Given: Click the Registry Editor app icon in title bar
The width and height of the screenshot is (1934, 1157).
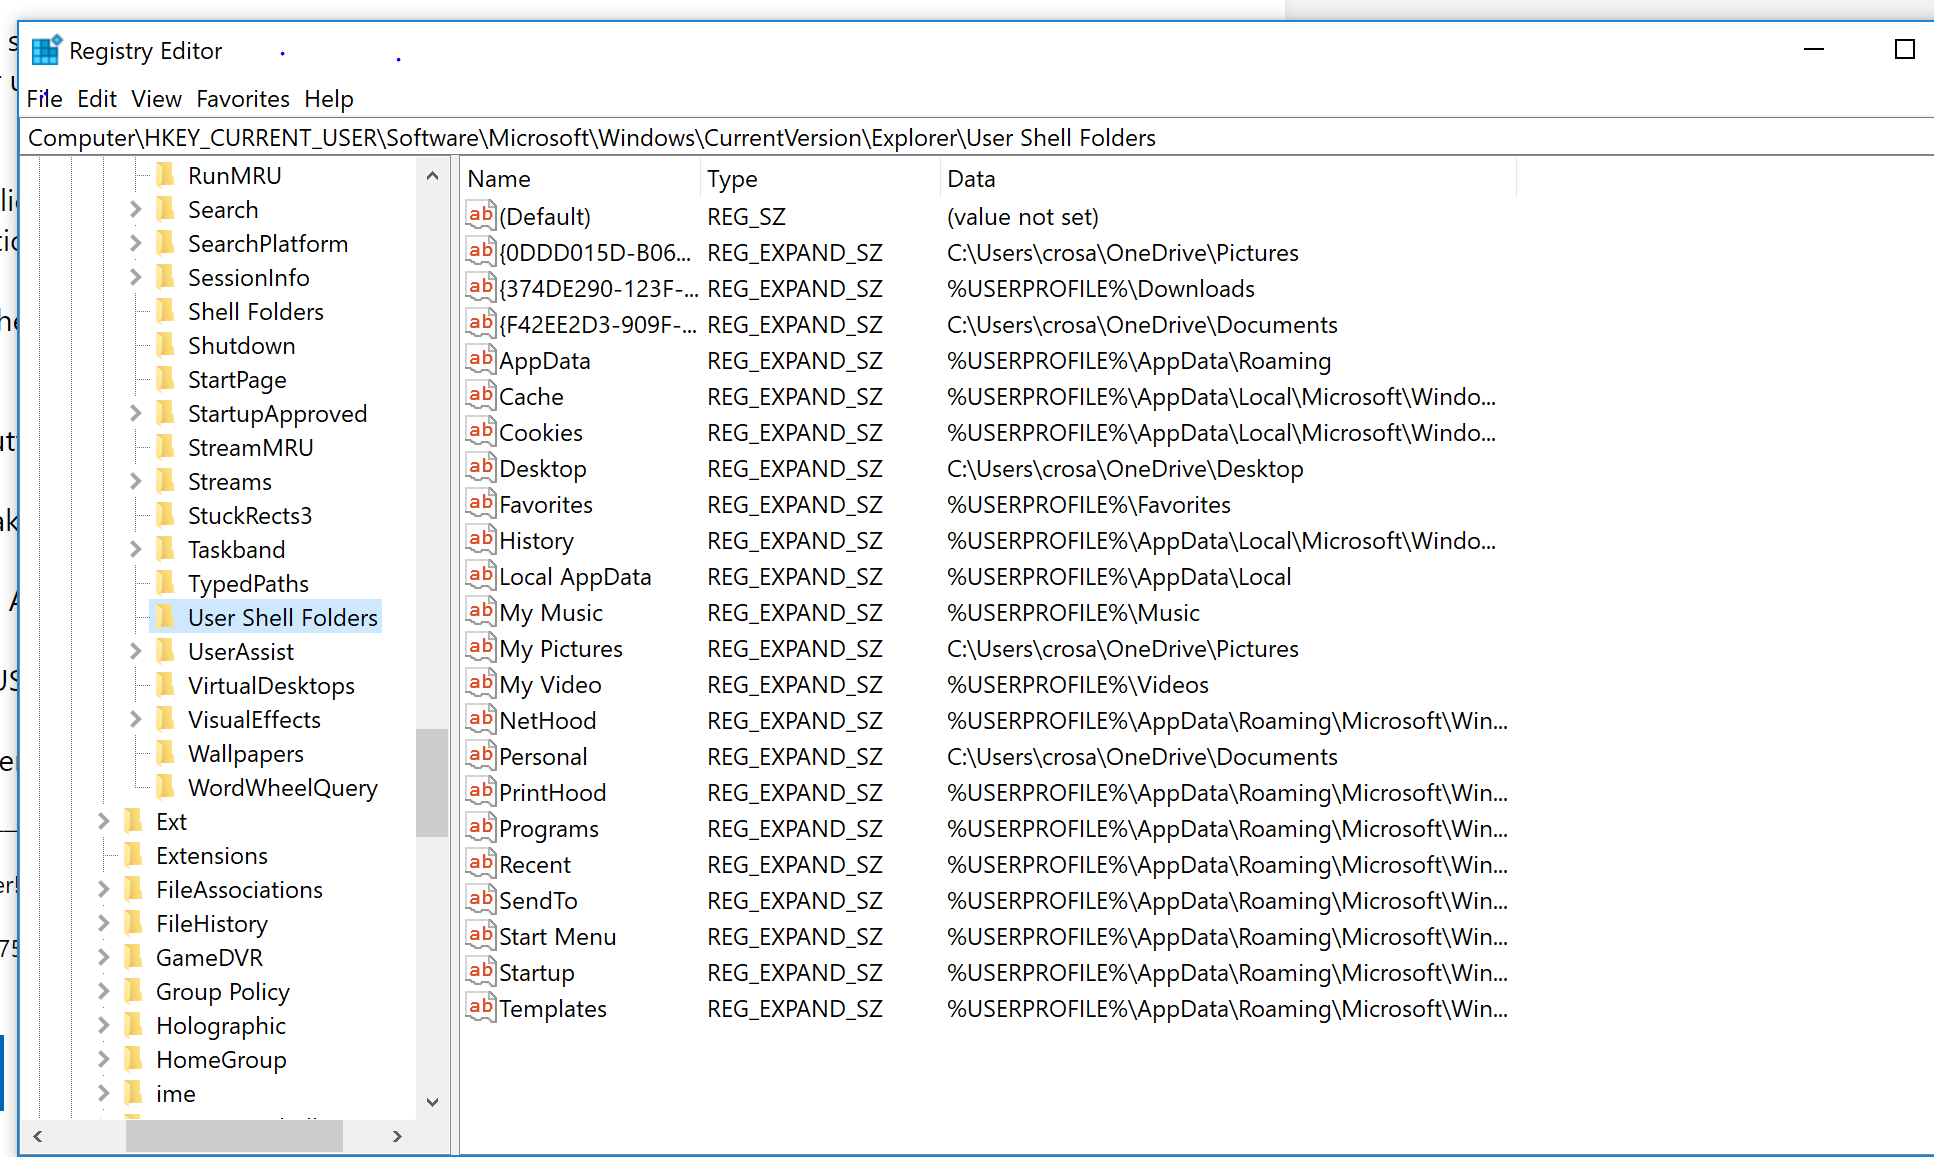Looking at the screenshot, I should tap(46, 50).
